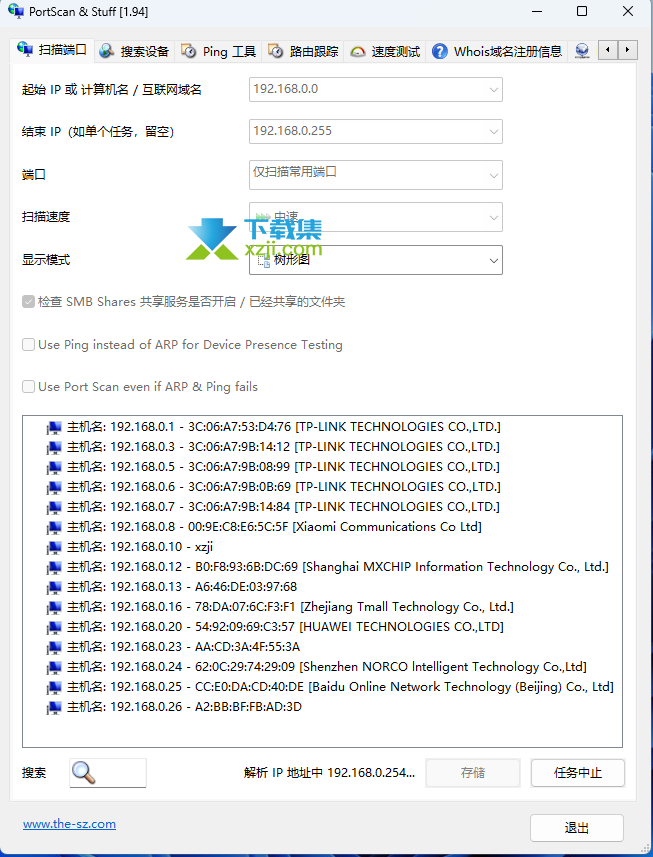
Task: Click the 退出 button
Action: click(x=576, y=828)
